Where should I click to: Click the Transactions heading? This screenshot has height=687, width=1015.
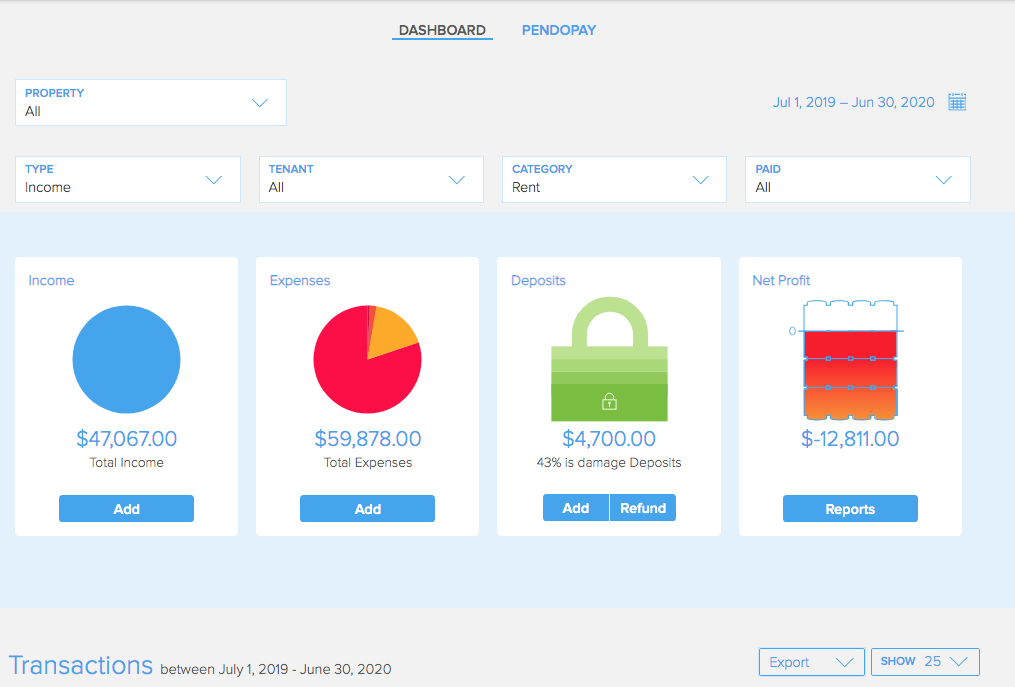[x=81, y=665]
